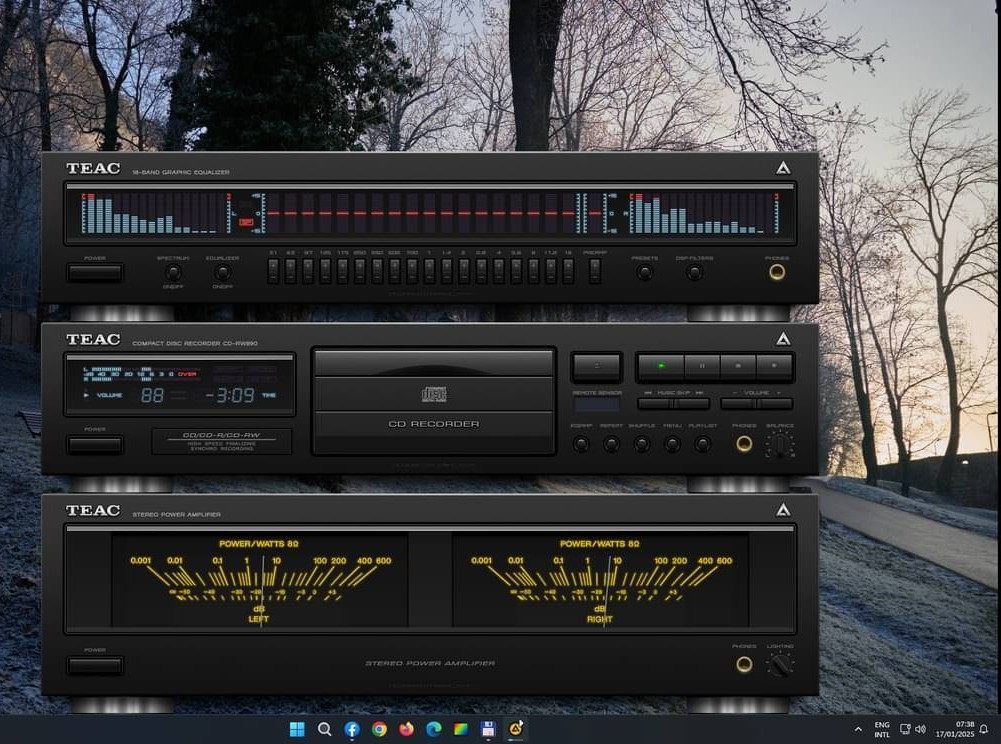Toggle the equalizer POWER button
This screenshot has width=1001, height=744.
pos(95,273)
